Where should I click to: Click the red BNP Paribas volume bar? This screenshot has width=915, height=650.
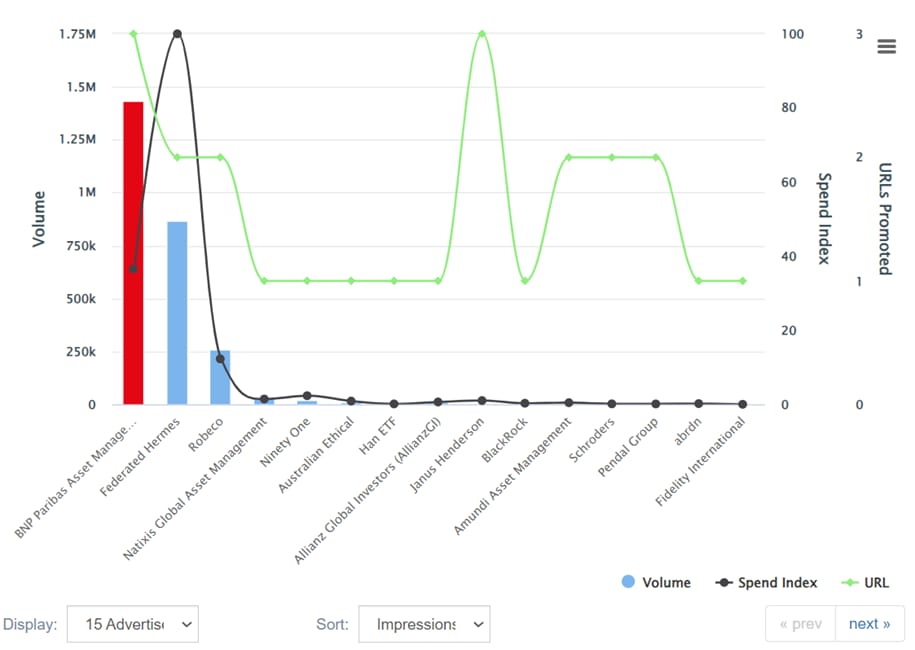tap(133, 253)
